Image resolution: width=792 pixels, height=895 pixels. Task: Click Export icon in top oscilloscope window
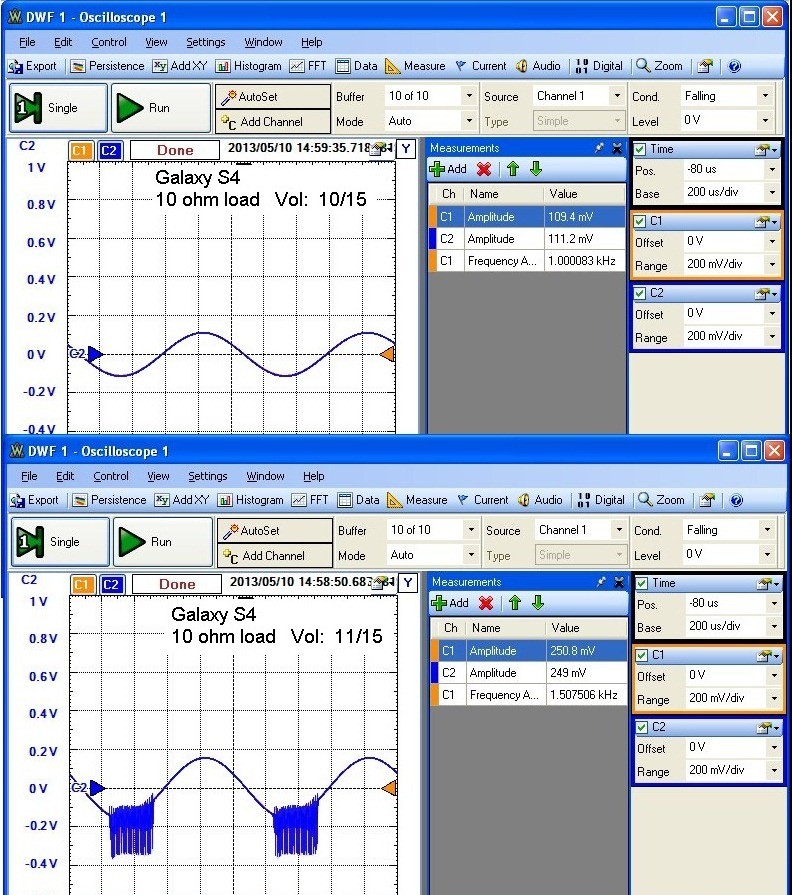click(32, 66)
